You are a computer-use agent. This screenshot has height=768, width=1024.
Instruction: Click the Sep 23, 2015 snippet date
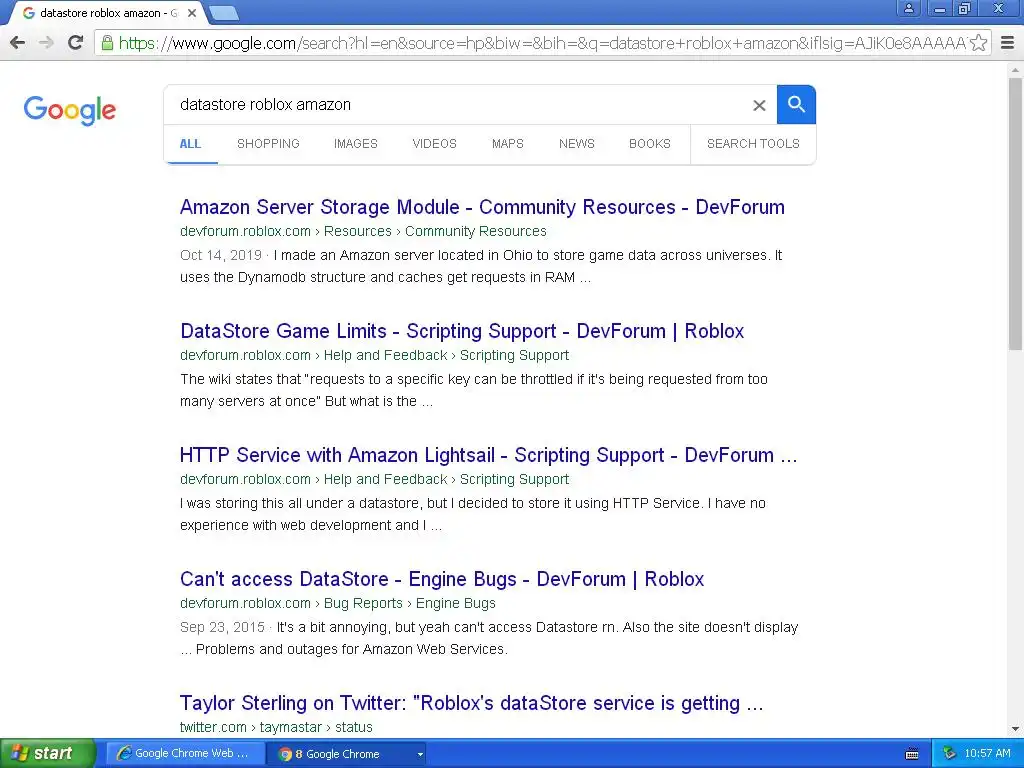[222, 628]
